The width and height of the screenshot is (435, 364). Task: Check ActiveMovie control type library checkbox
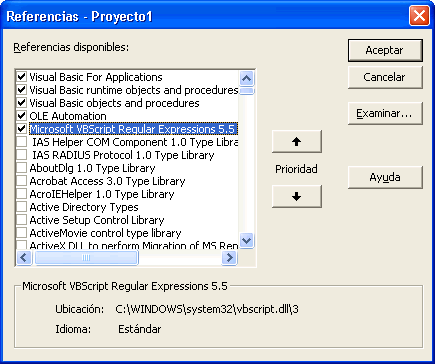22,233
